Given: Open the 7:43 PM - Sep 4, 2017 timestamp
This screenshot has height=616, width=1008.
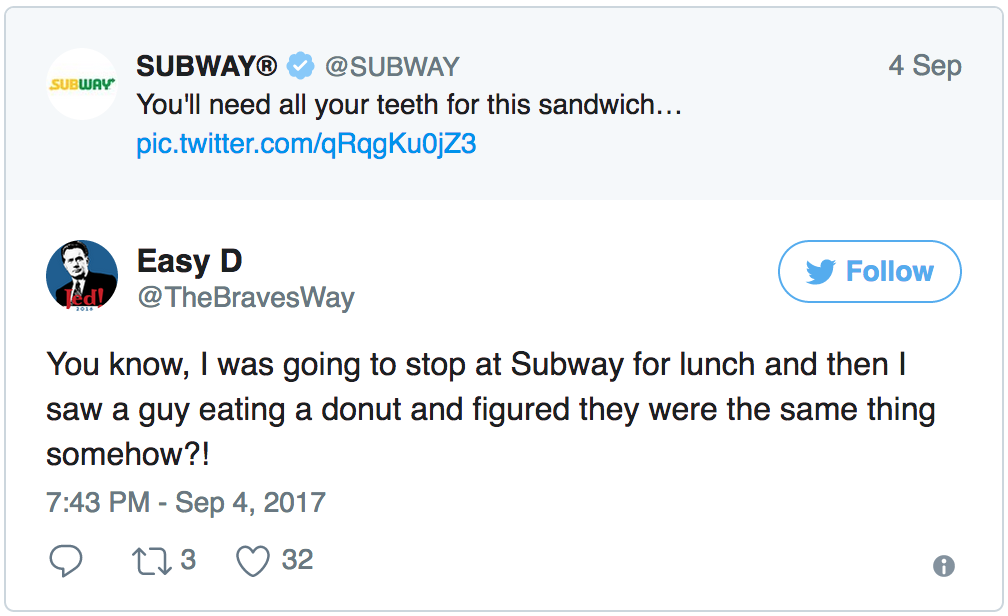Looking at the screenshot, I should click(186, 501).
